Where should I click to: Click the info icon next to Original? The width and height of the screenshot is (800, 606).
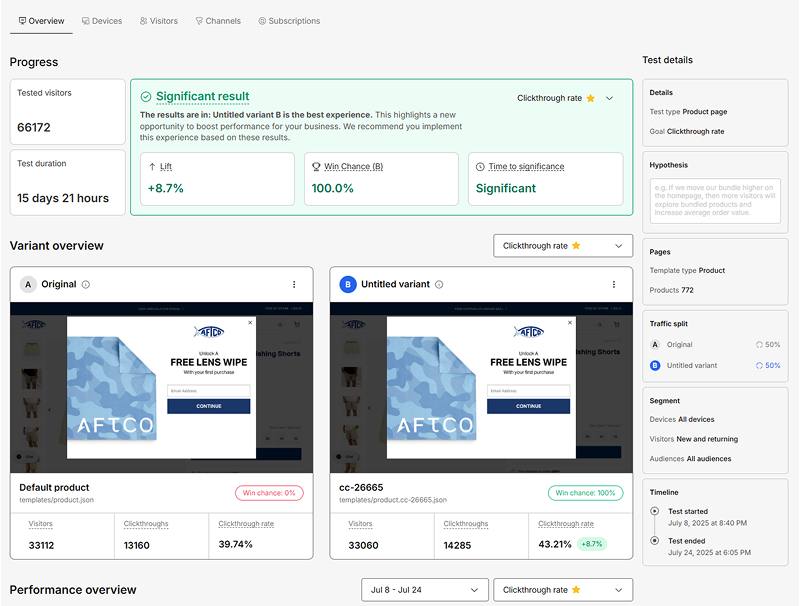(86, 285)
